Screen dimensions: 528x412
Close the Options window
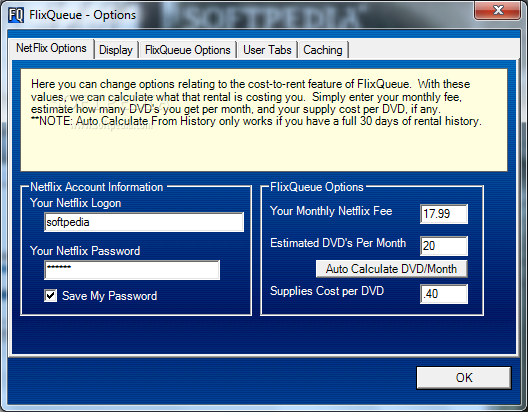pyautogui.click(x=498, y=10)
